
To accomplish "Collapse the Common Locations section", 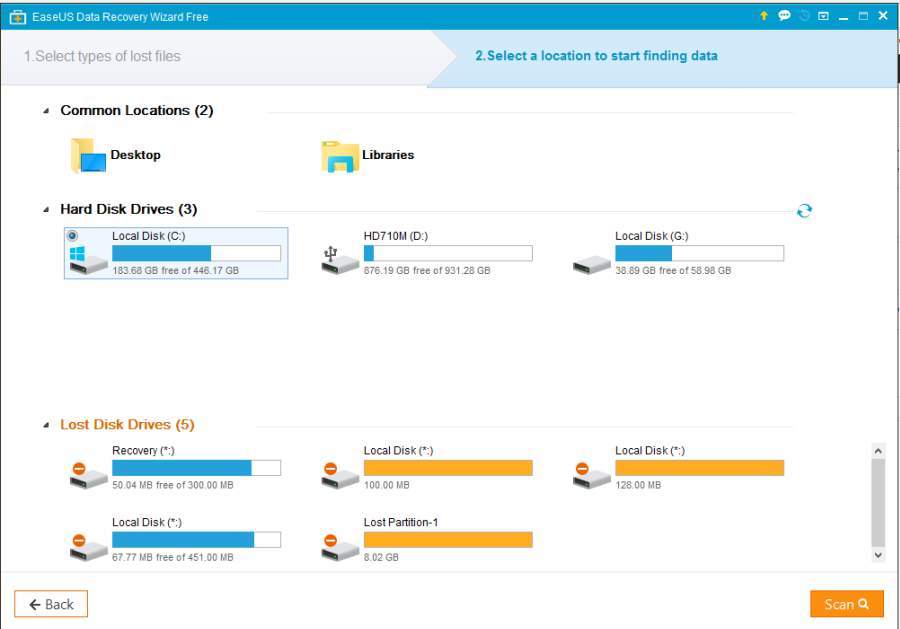I will tap(46, 111).
